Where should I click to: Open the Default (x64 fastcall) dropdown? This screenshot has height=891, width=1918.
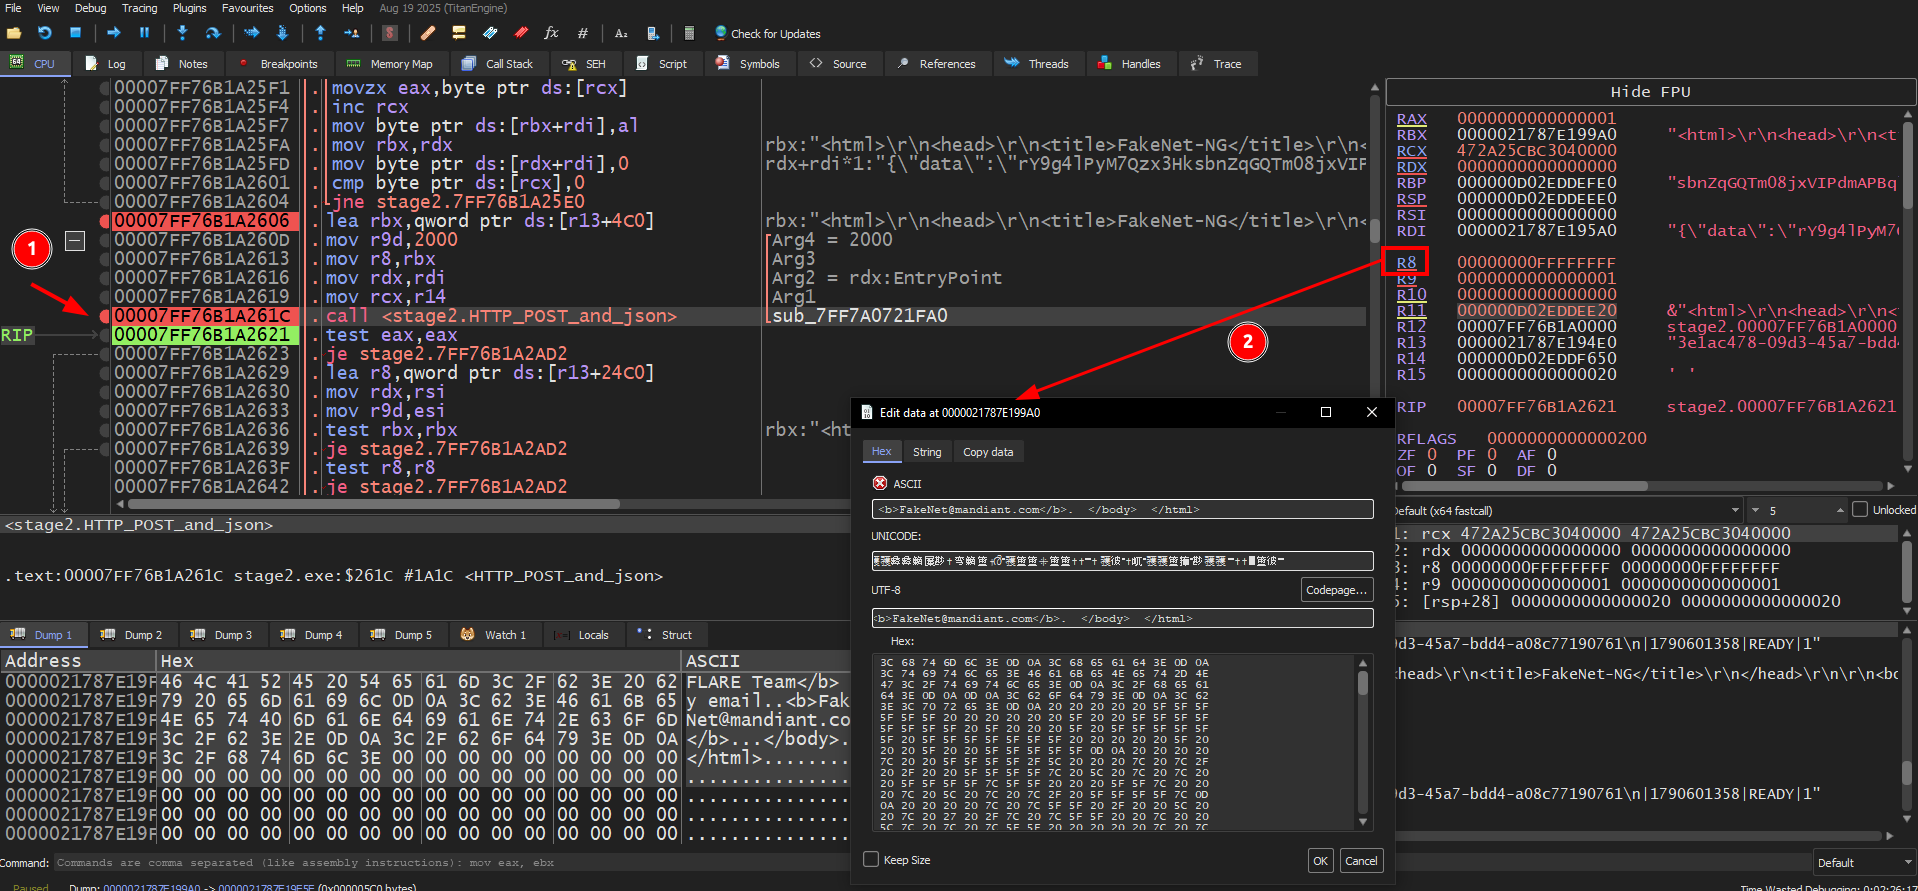point(1567,510)
